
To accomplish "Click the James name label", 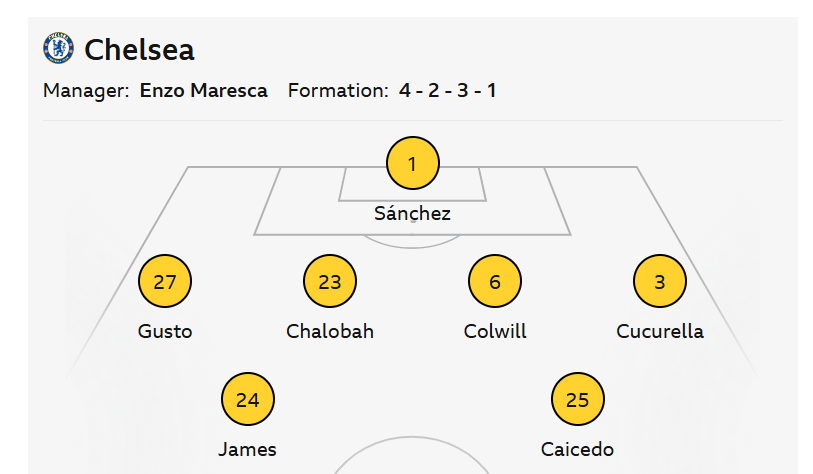I will point(247,449).
